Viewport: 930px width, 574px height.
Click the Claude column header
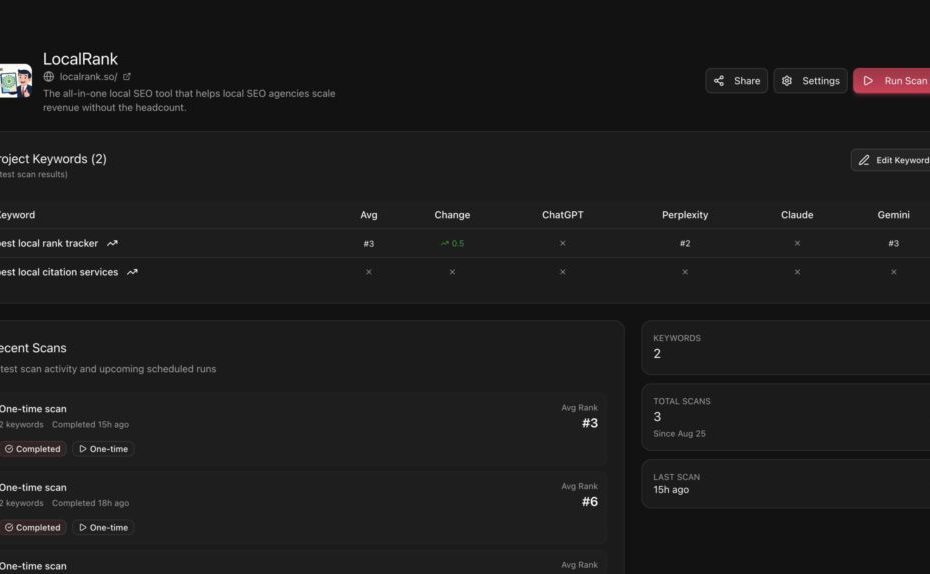coord(797,215)
